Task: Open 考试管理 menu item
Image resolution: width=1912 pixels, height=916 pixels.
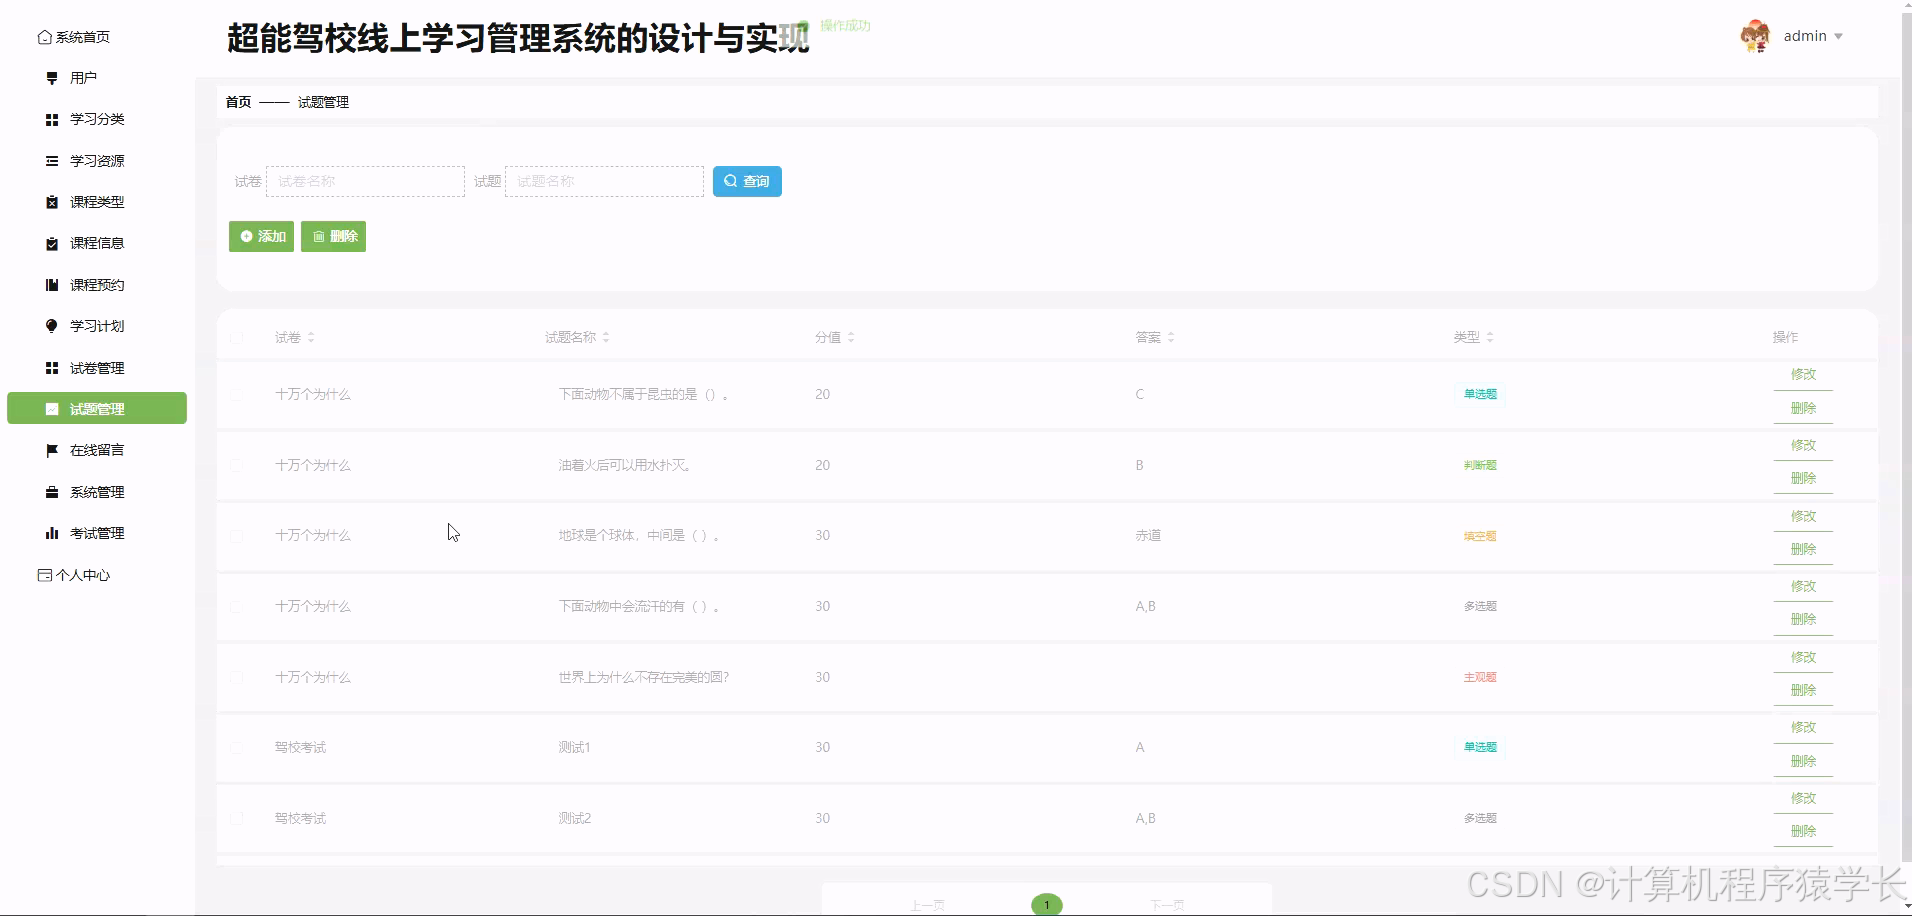Action: [x=97, y=534]
